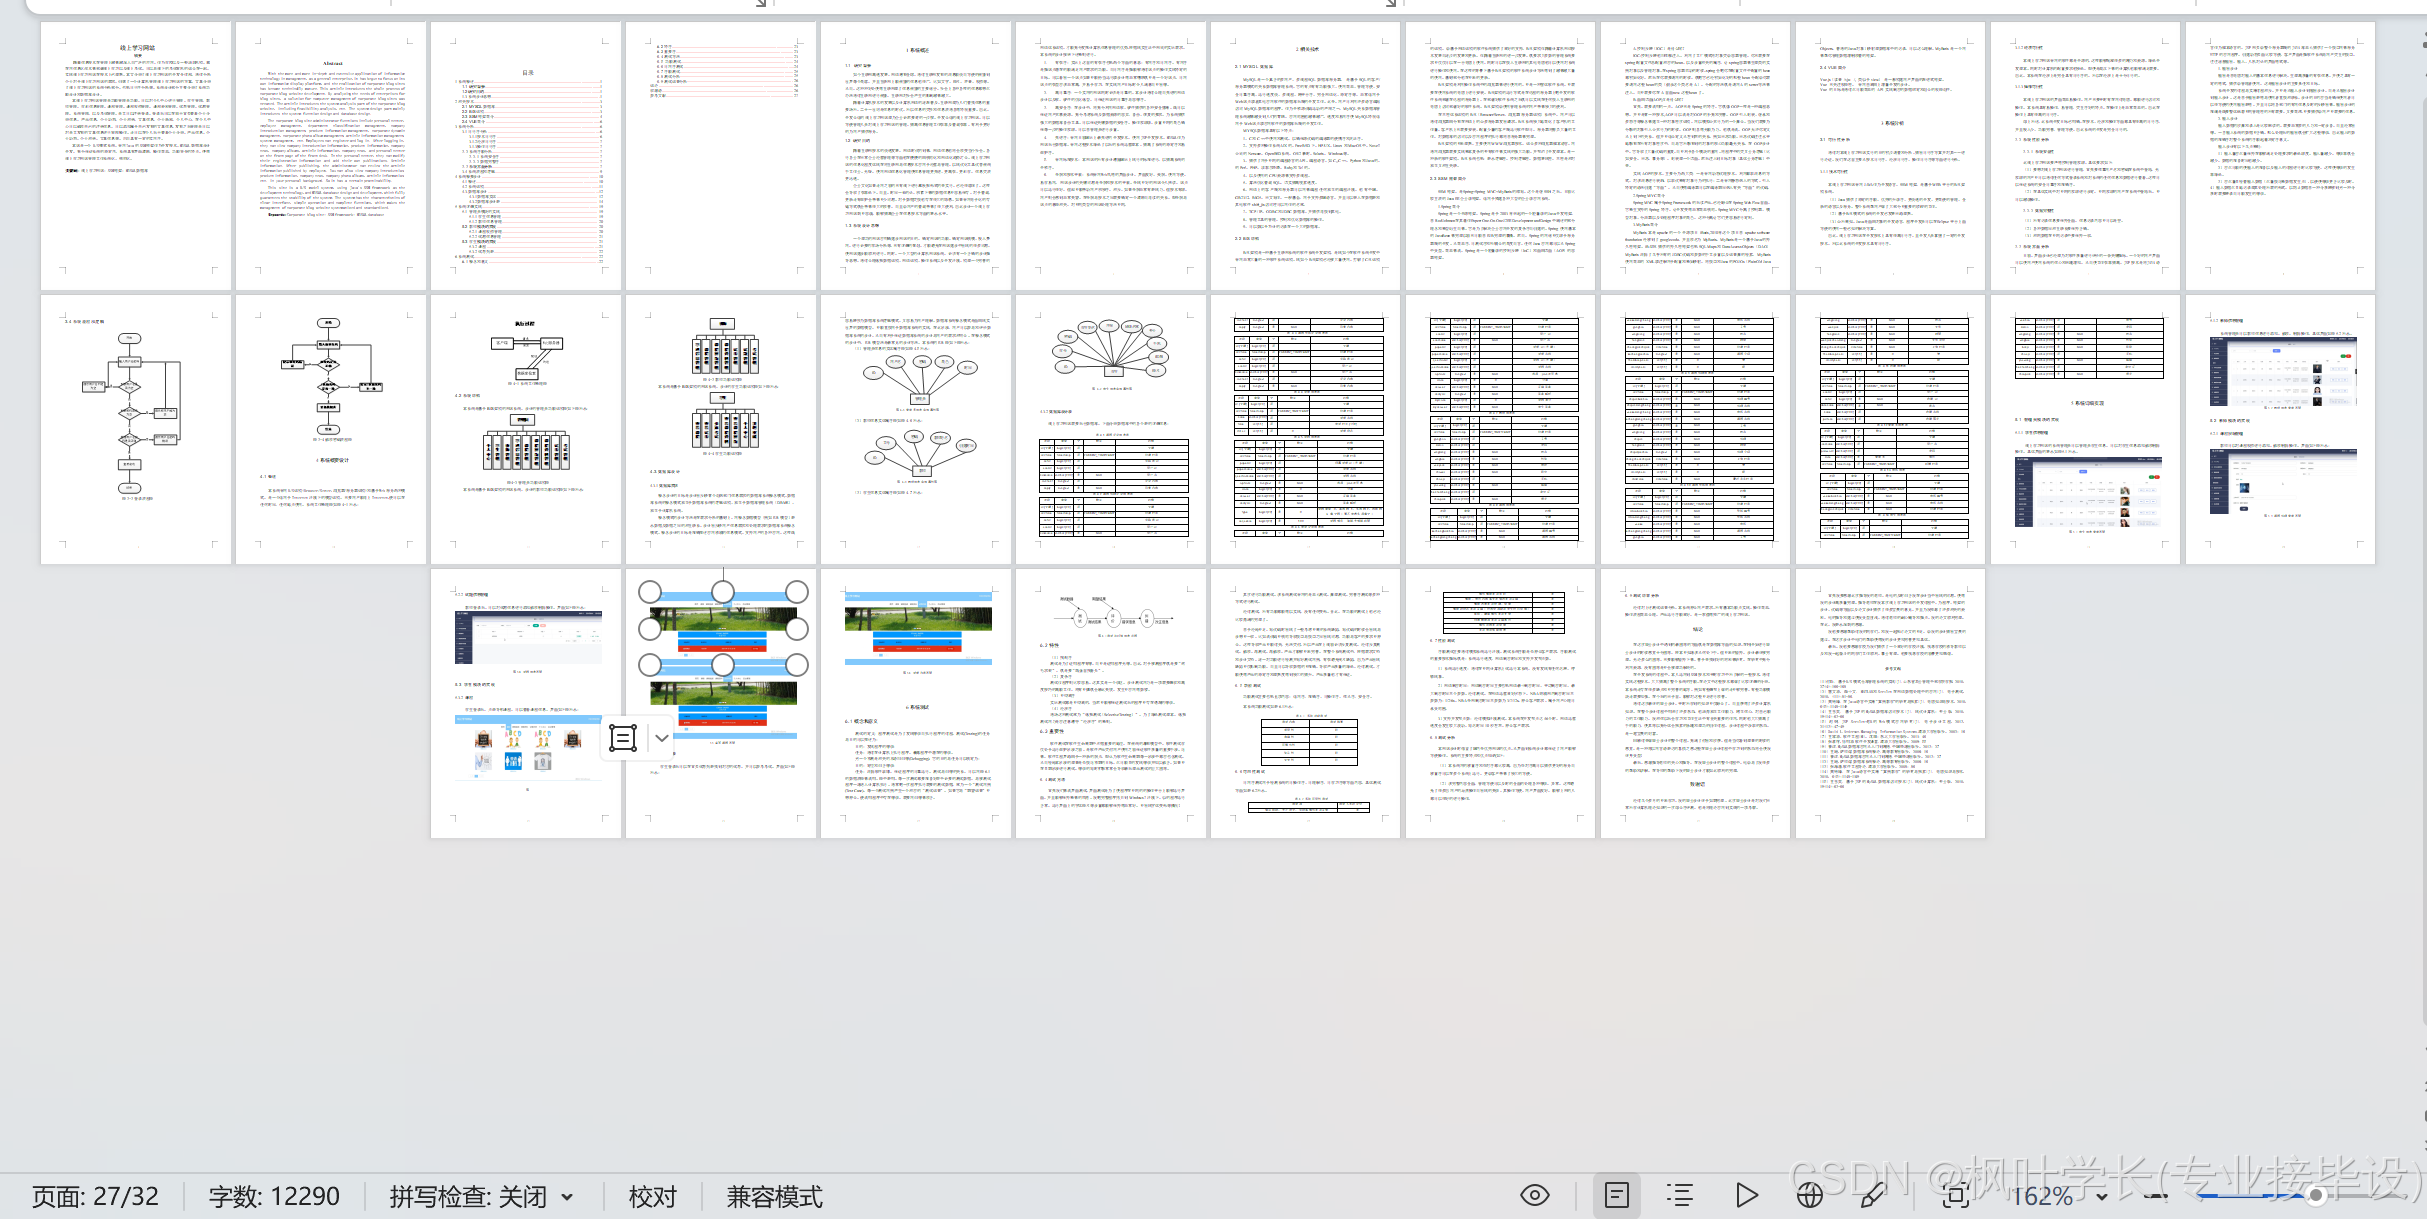
Task: Click the top-right handle of the selected image
Action: (x=797, y=592)
